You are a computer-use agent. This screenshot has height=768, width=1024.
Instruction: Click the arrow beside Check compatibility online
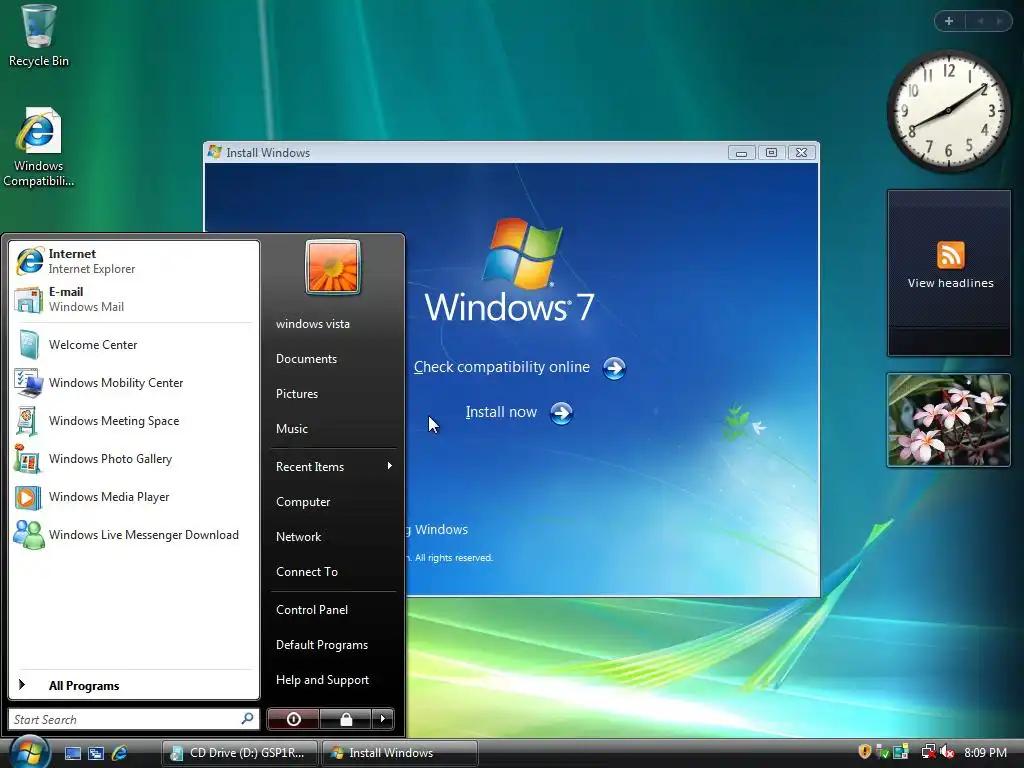click(x=614, y=368)
